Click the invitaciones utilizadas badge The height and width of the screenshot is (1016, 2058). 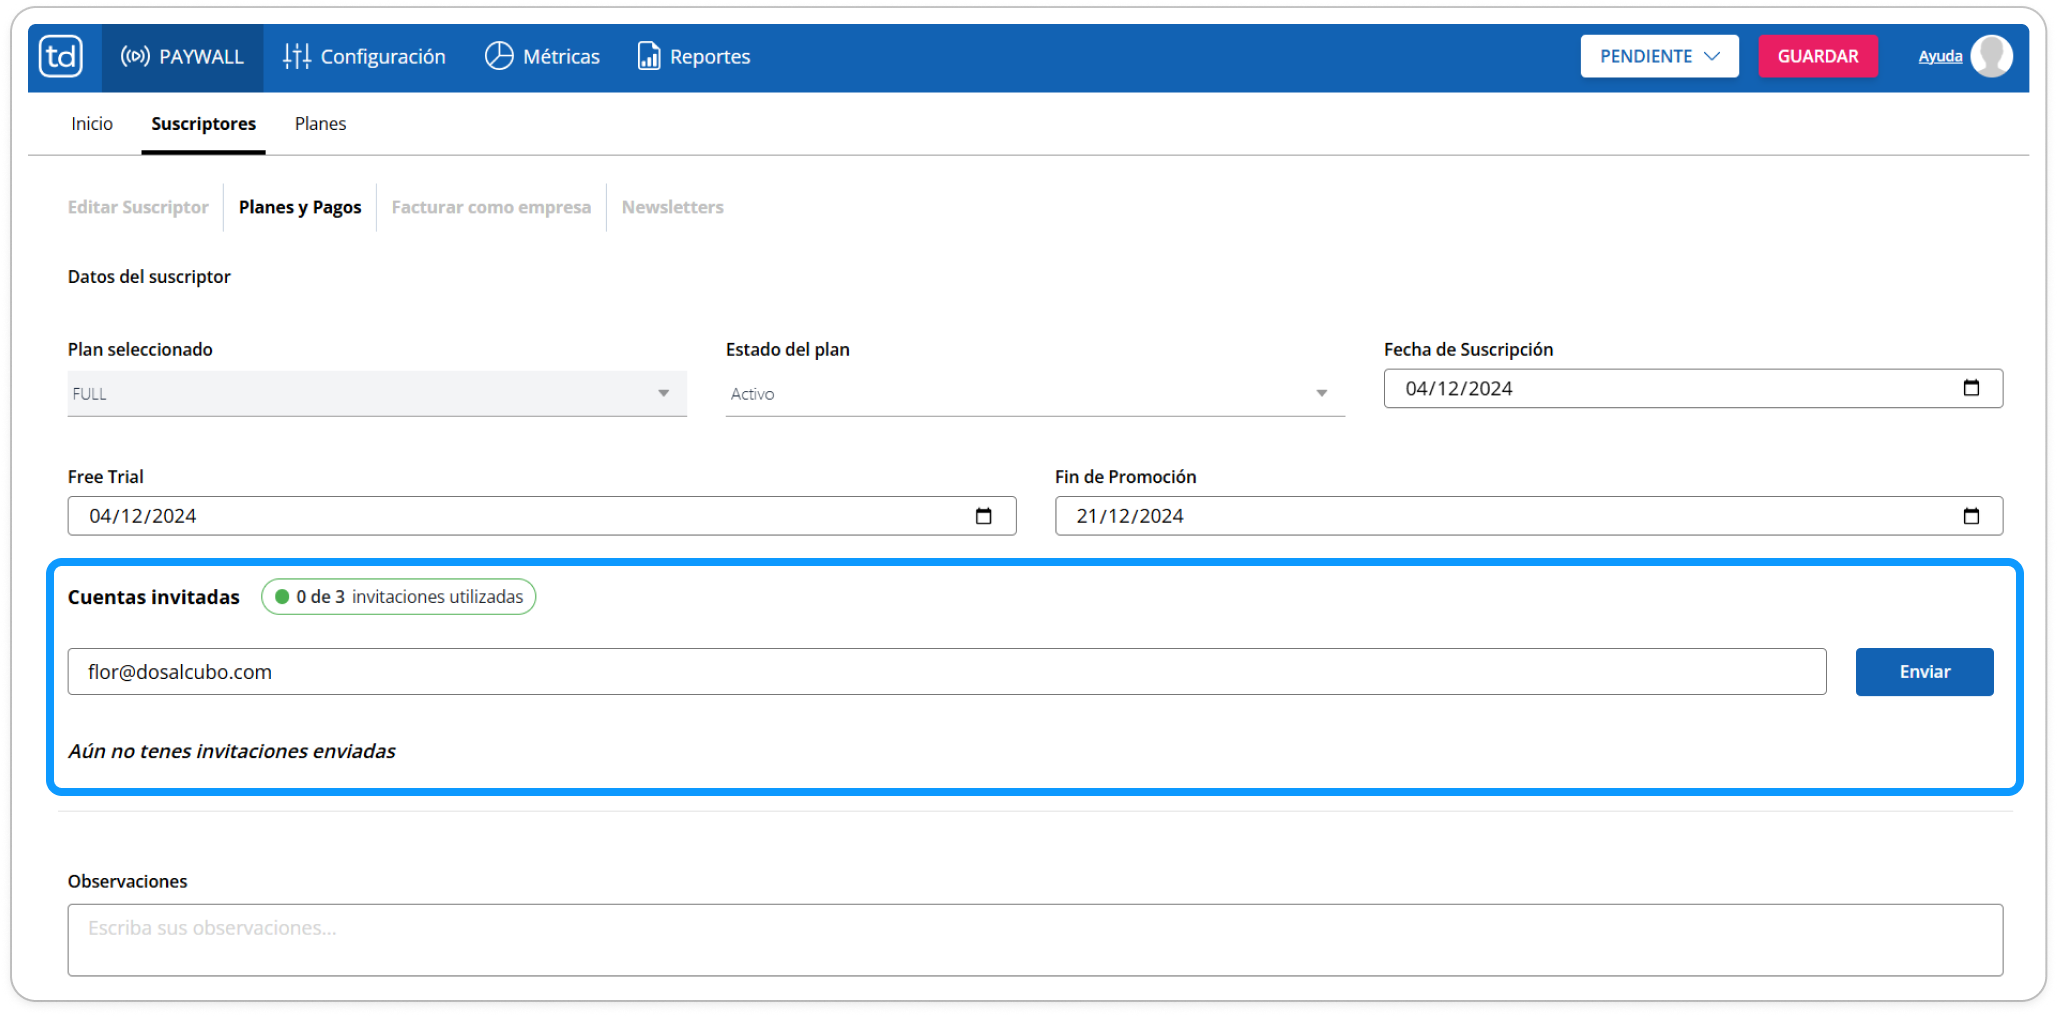coord(398,597)
